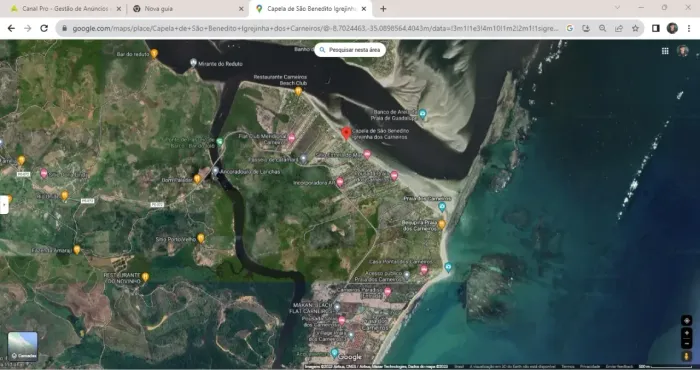700x370 pixels.
Task: Open the Camadas layers thumbnail
Action: pyautogui.click(x=23, y=346)
